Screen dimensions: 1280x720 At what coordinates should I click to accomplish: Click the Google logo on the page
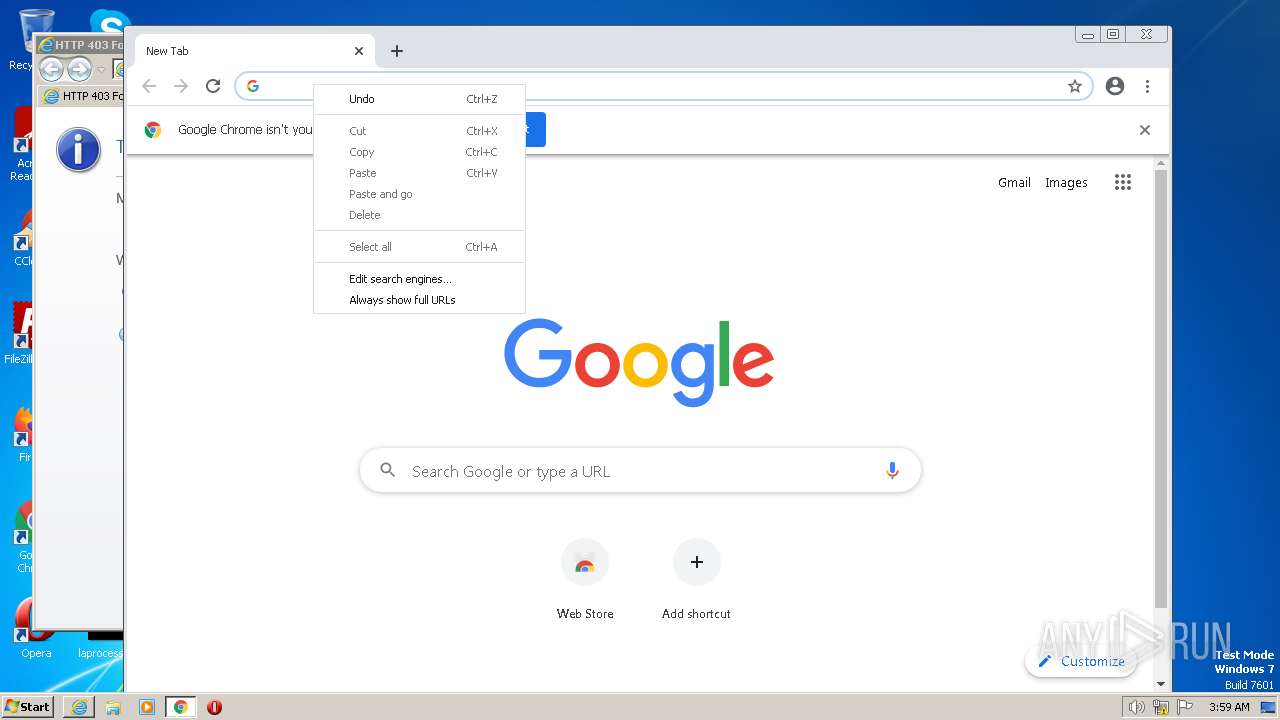click(x=639, y=362)
